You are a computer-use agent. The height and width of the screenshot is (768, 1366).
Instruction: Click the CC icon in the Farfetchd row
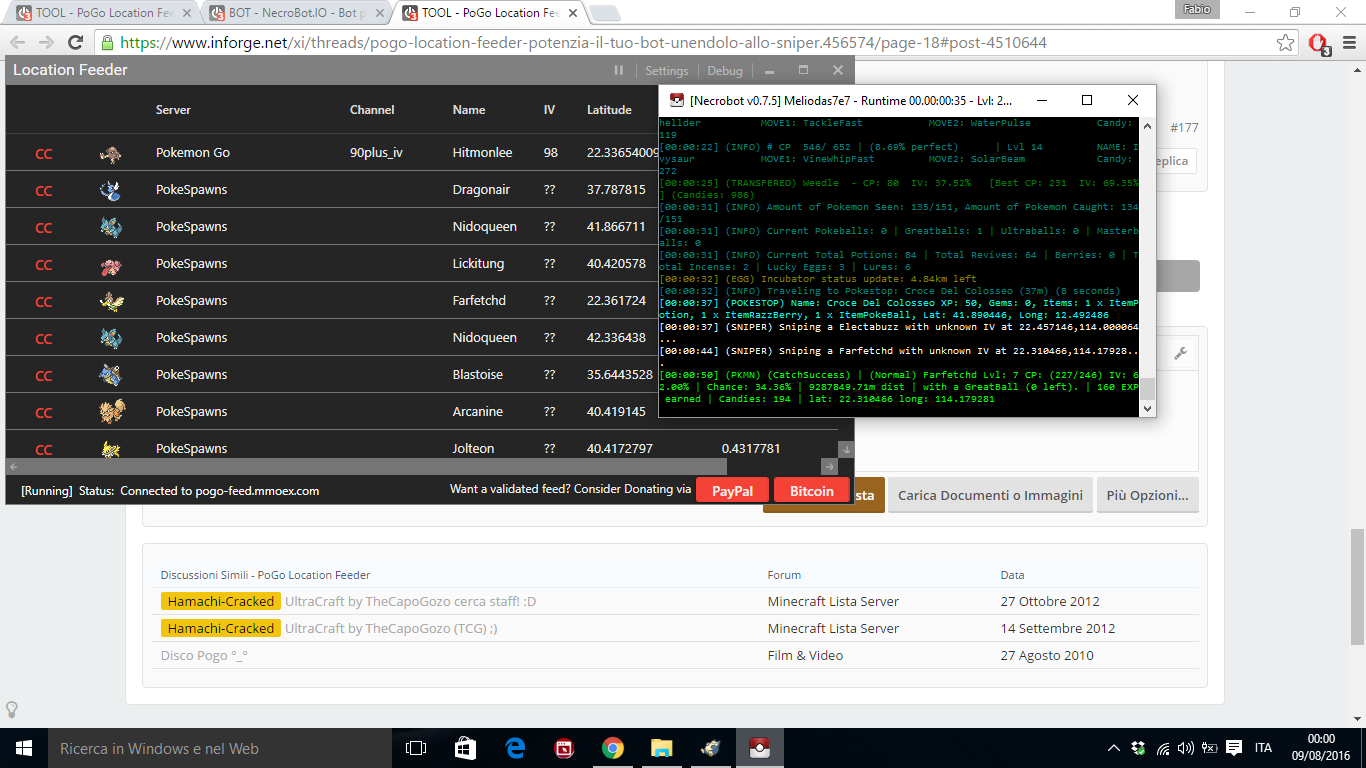(x=44, y=301)
